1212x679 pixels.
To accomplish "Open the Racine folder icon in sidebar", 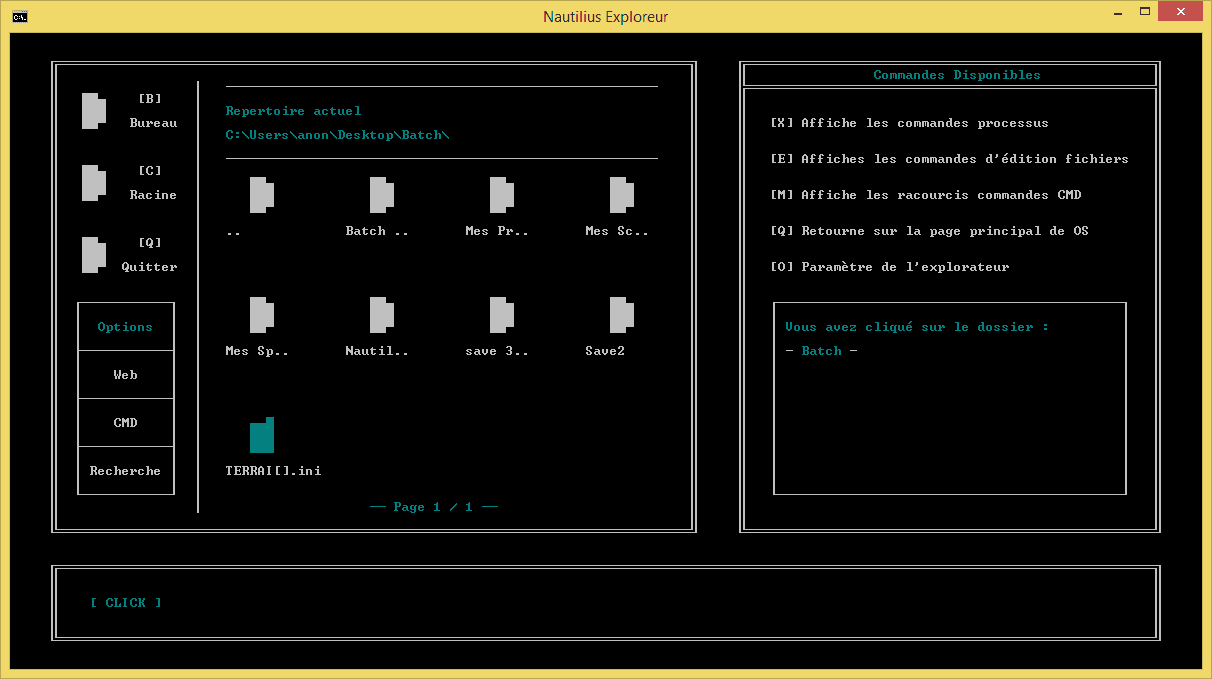I will tap(93, 183).
